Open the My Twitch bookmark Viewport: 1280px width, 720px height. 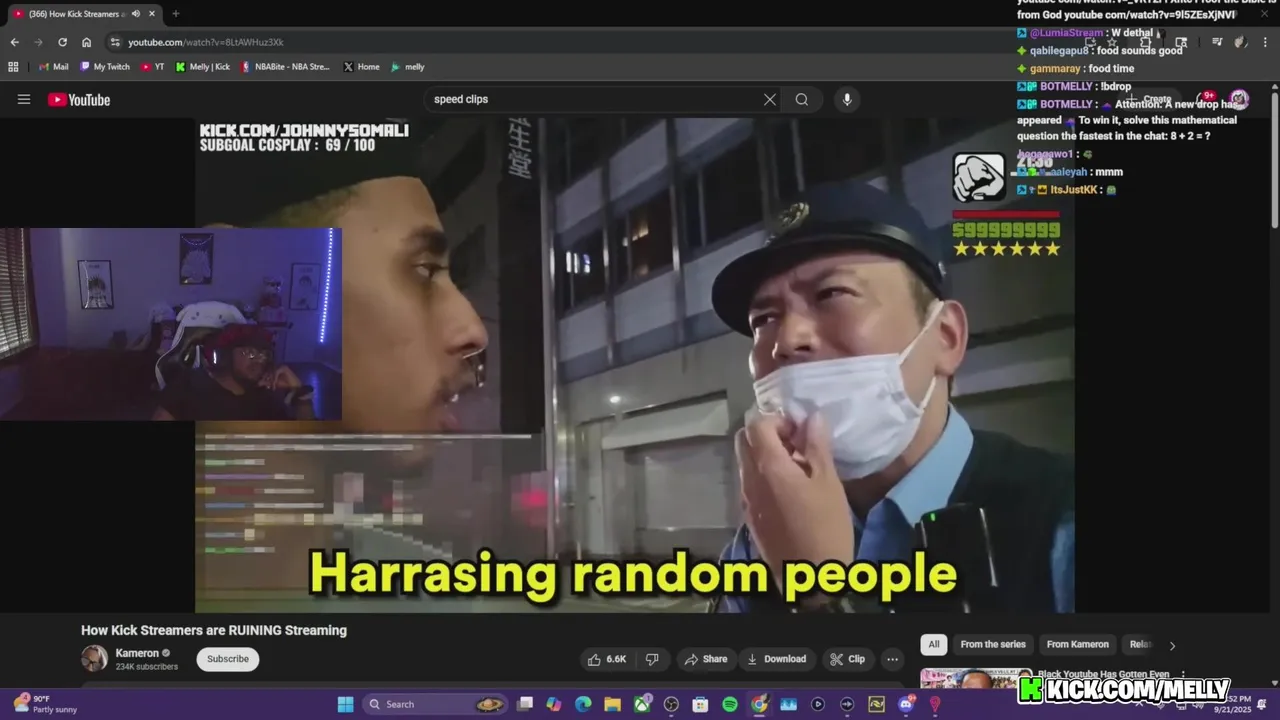(104, 67)
